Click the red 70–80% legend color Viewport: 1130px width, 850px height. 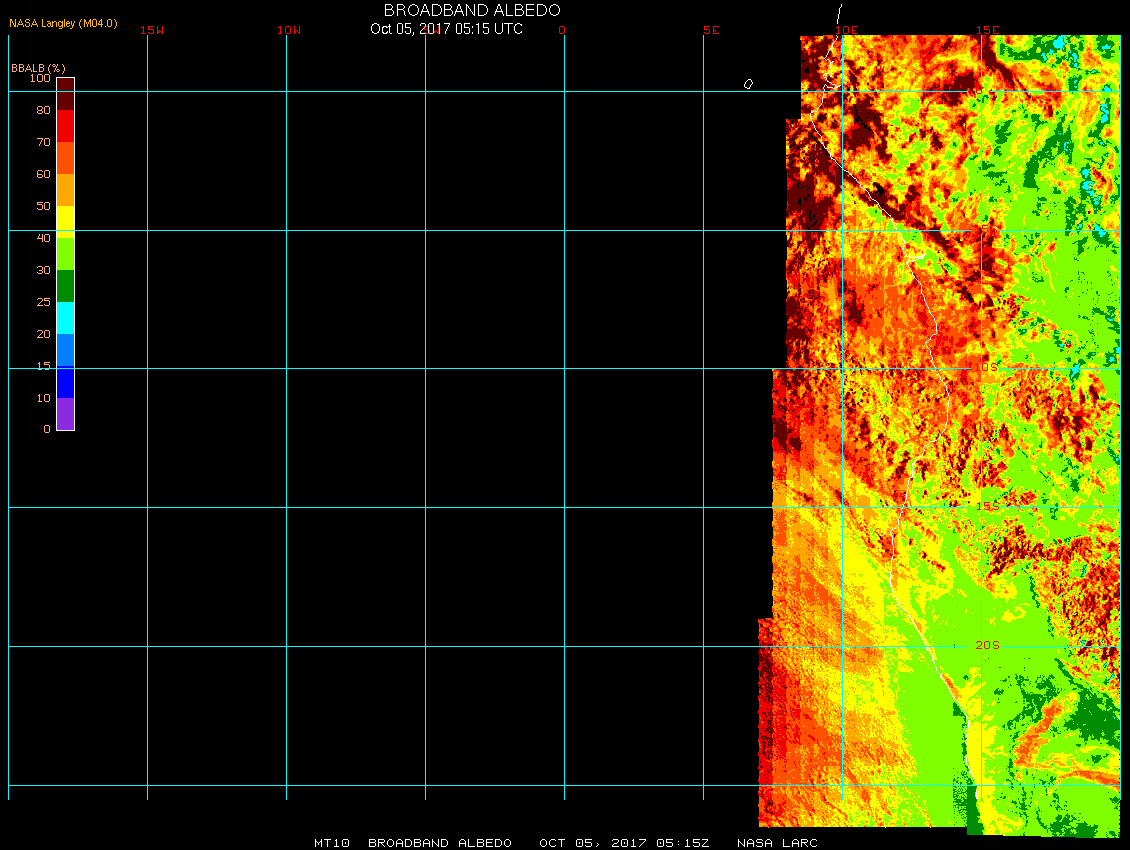[66, 125]
